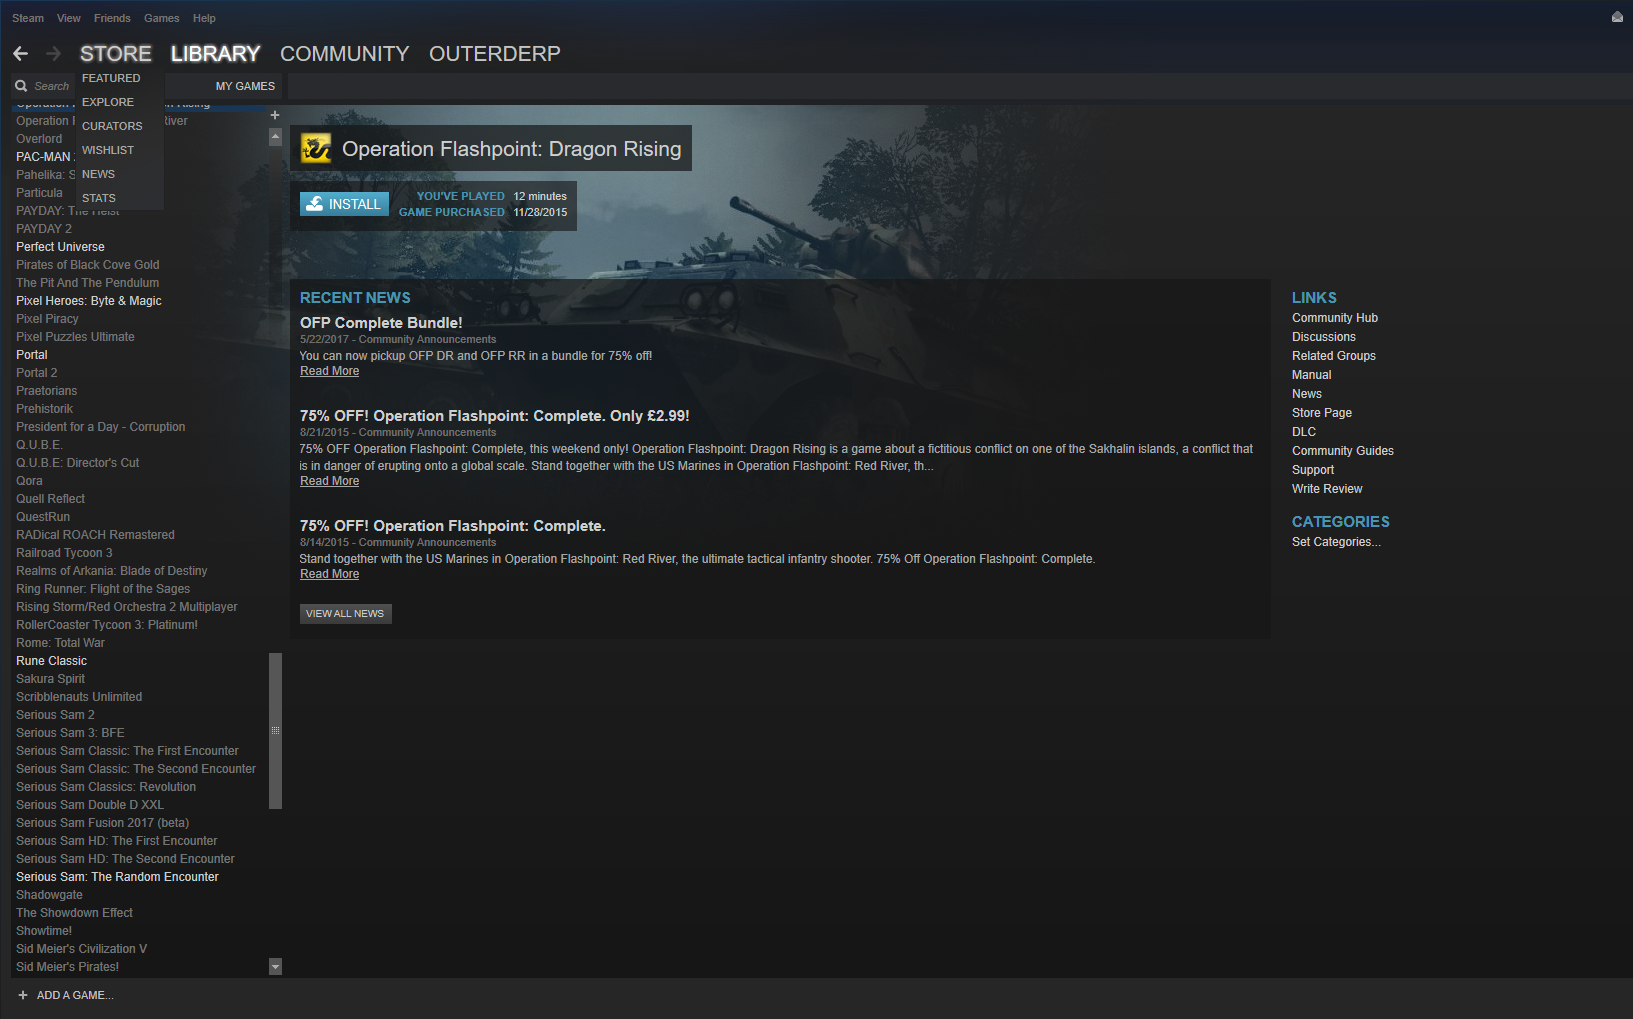Open the MY GAMES filter dropdown
Screen dimensions: 1633x1019
pyautogui.click(x=245, y=86)
